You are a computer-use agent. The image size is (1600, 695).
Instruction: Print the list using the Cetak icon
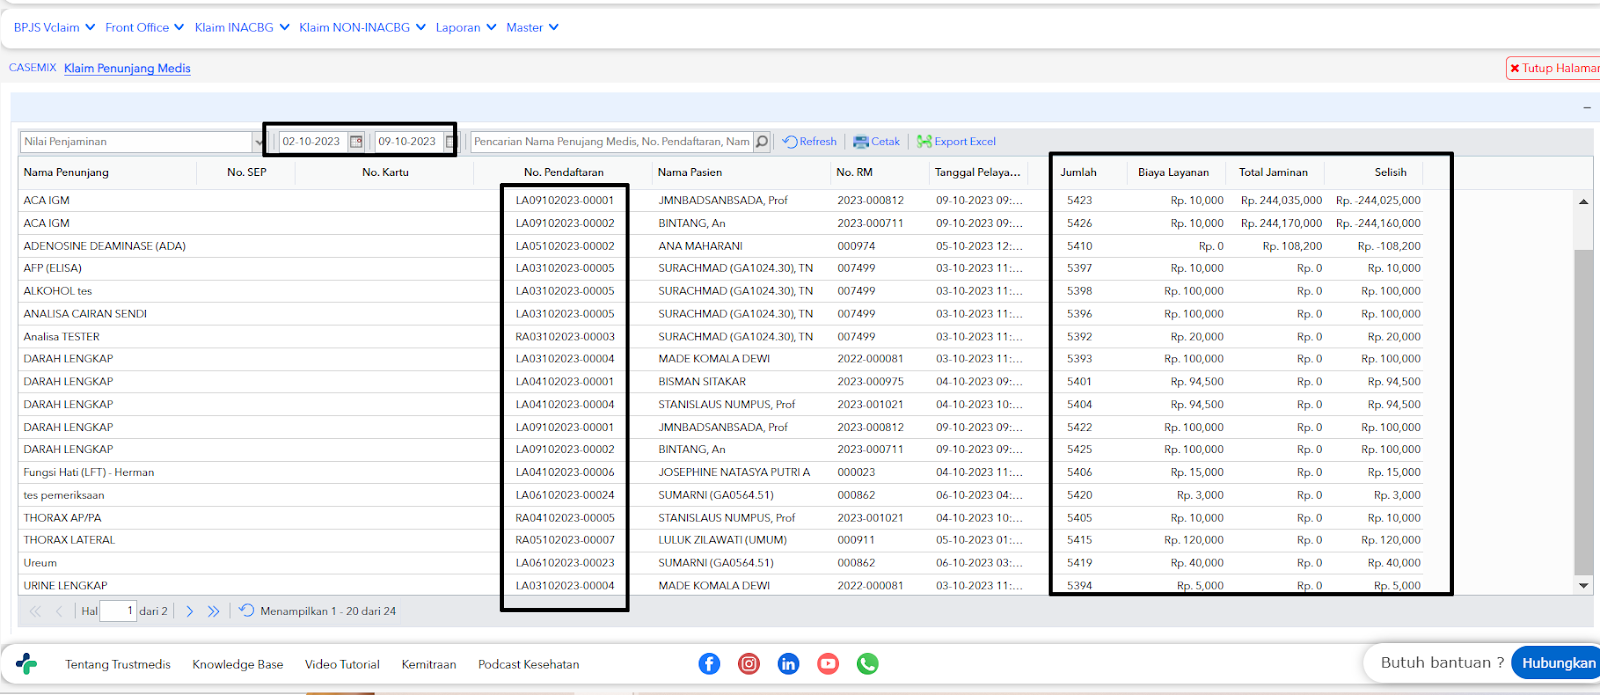(x=876, y=142)
